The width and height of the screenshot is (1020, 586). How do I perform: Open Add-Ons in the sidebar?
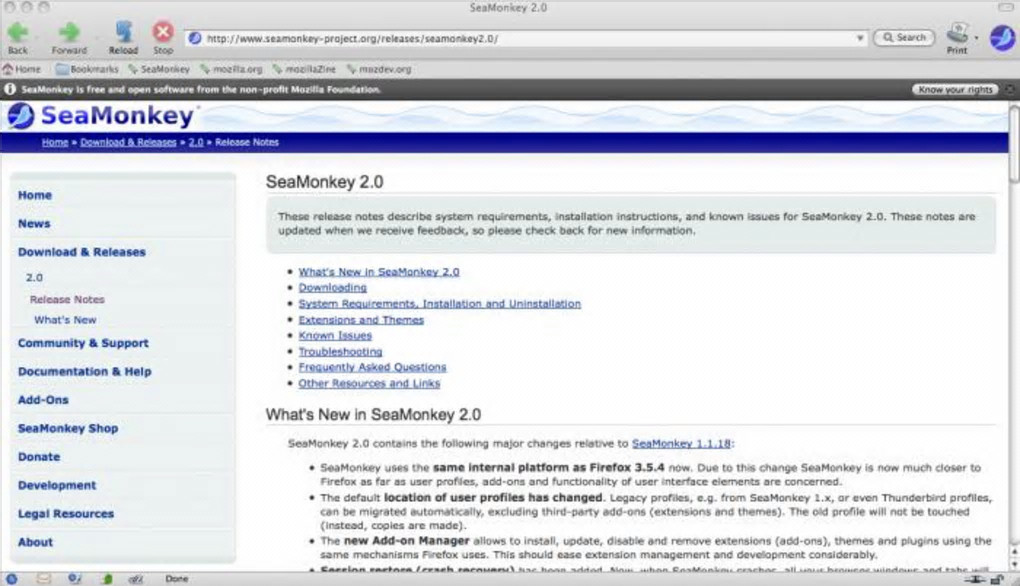point(43,400)
